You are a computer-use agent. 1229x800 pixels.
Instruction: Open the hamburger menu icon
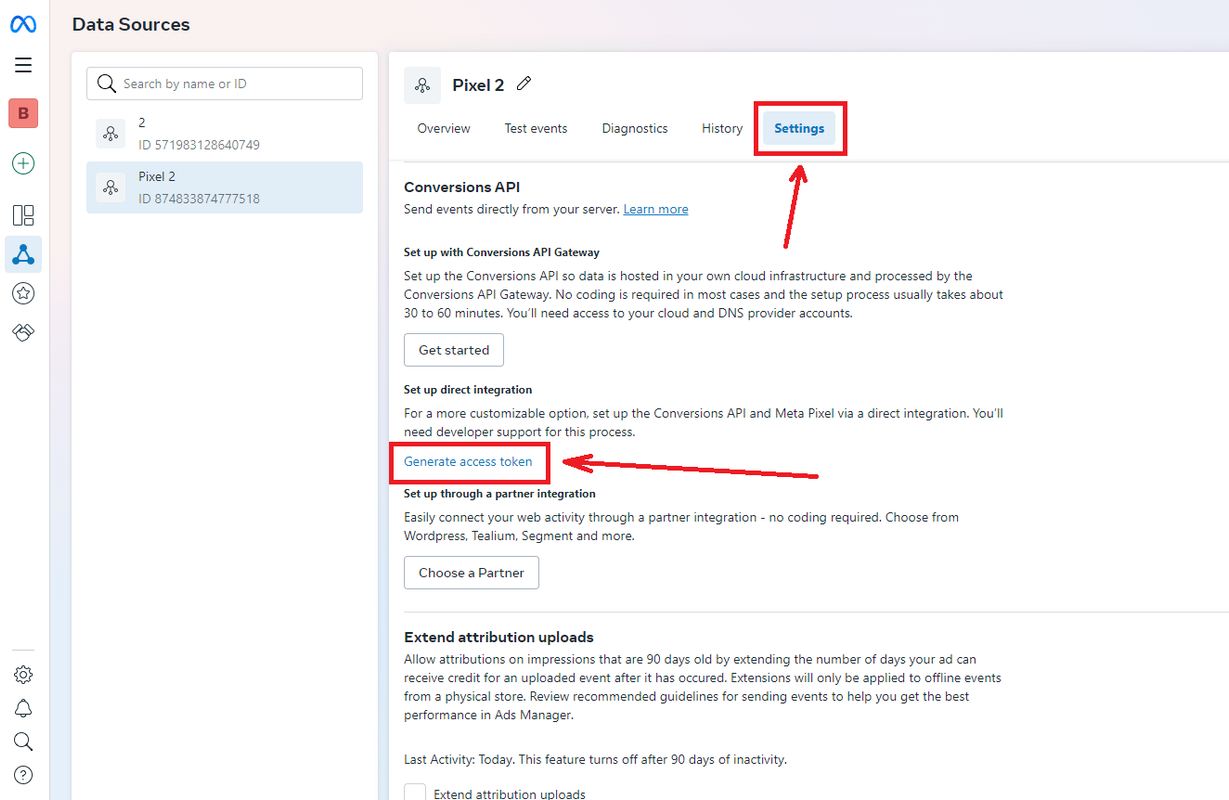[23, 65]
